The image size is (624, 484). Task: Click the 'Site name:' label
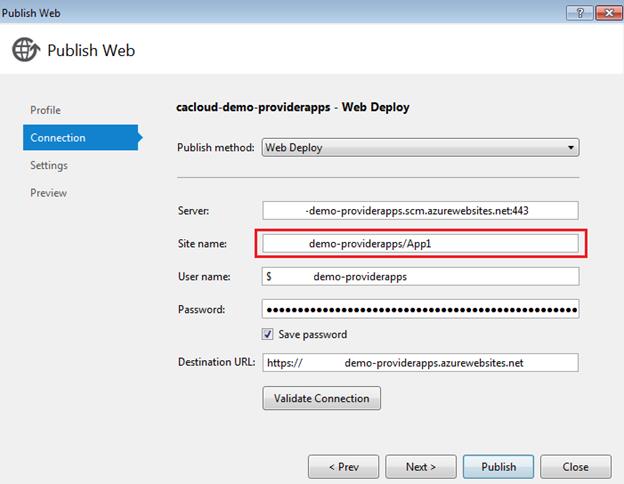[x=202, y=244]
